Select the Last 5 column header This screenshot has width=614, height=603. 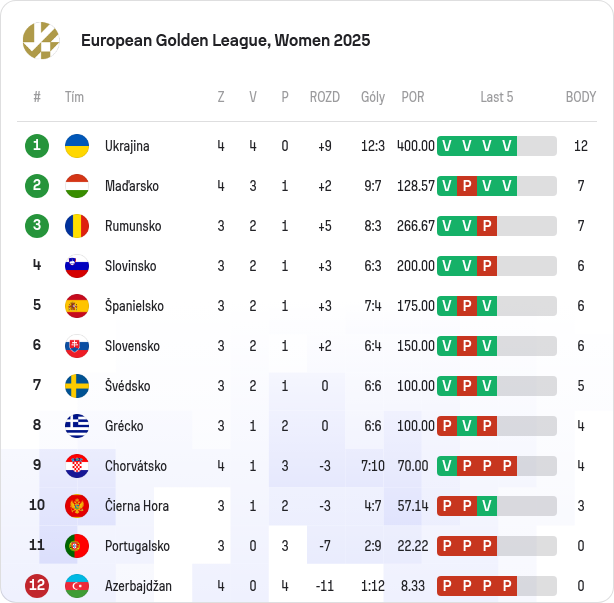(497, 97)
